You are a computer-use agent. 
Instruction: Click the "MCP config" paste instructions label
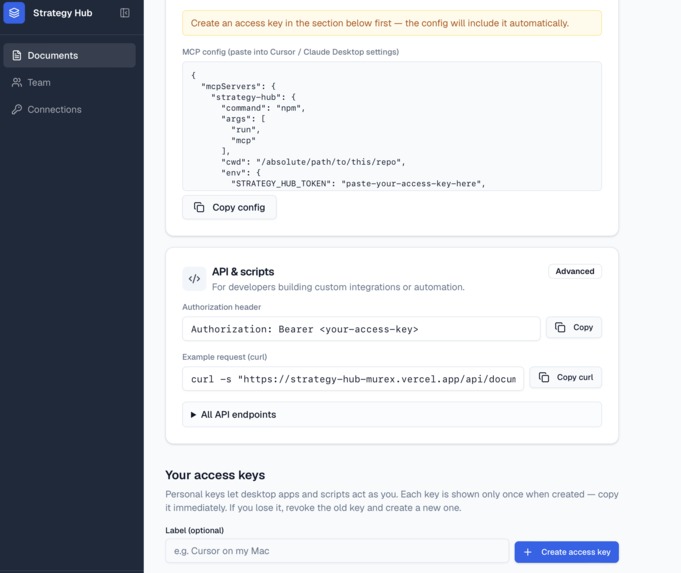(x=291, y=52)
